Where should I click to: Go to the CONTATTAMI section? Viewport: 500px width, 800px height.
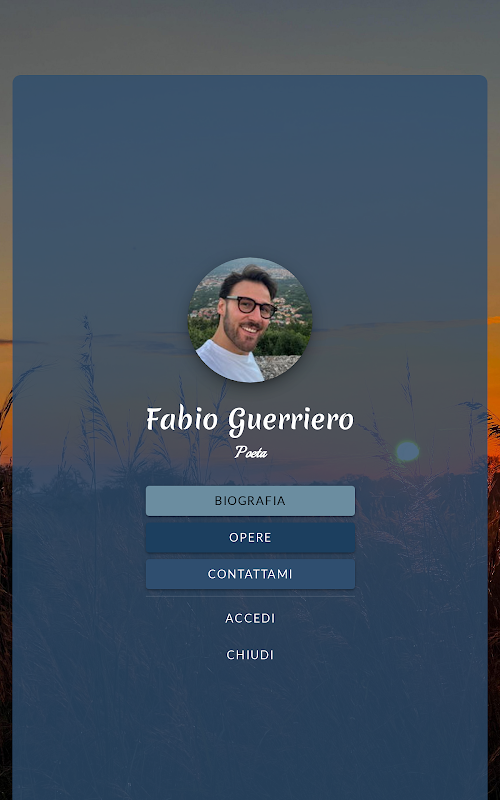click(250, 574)
